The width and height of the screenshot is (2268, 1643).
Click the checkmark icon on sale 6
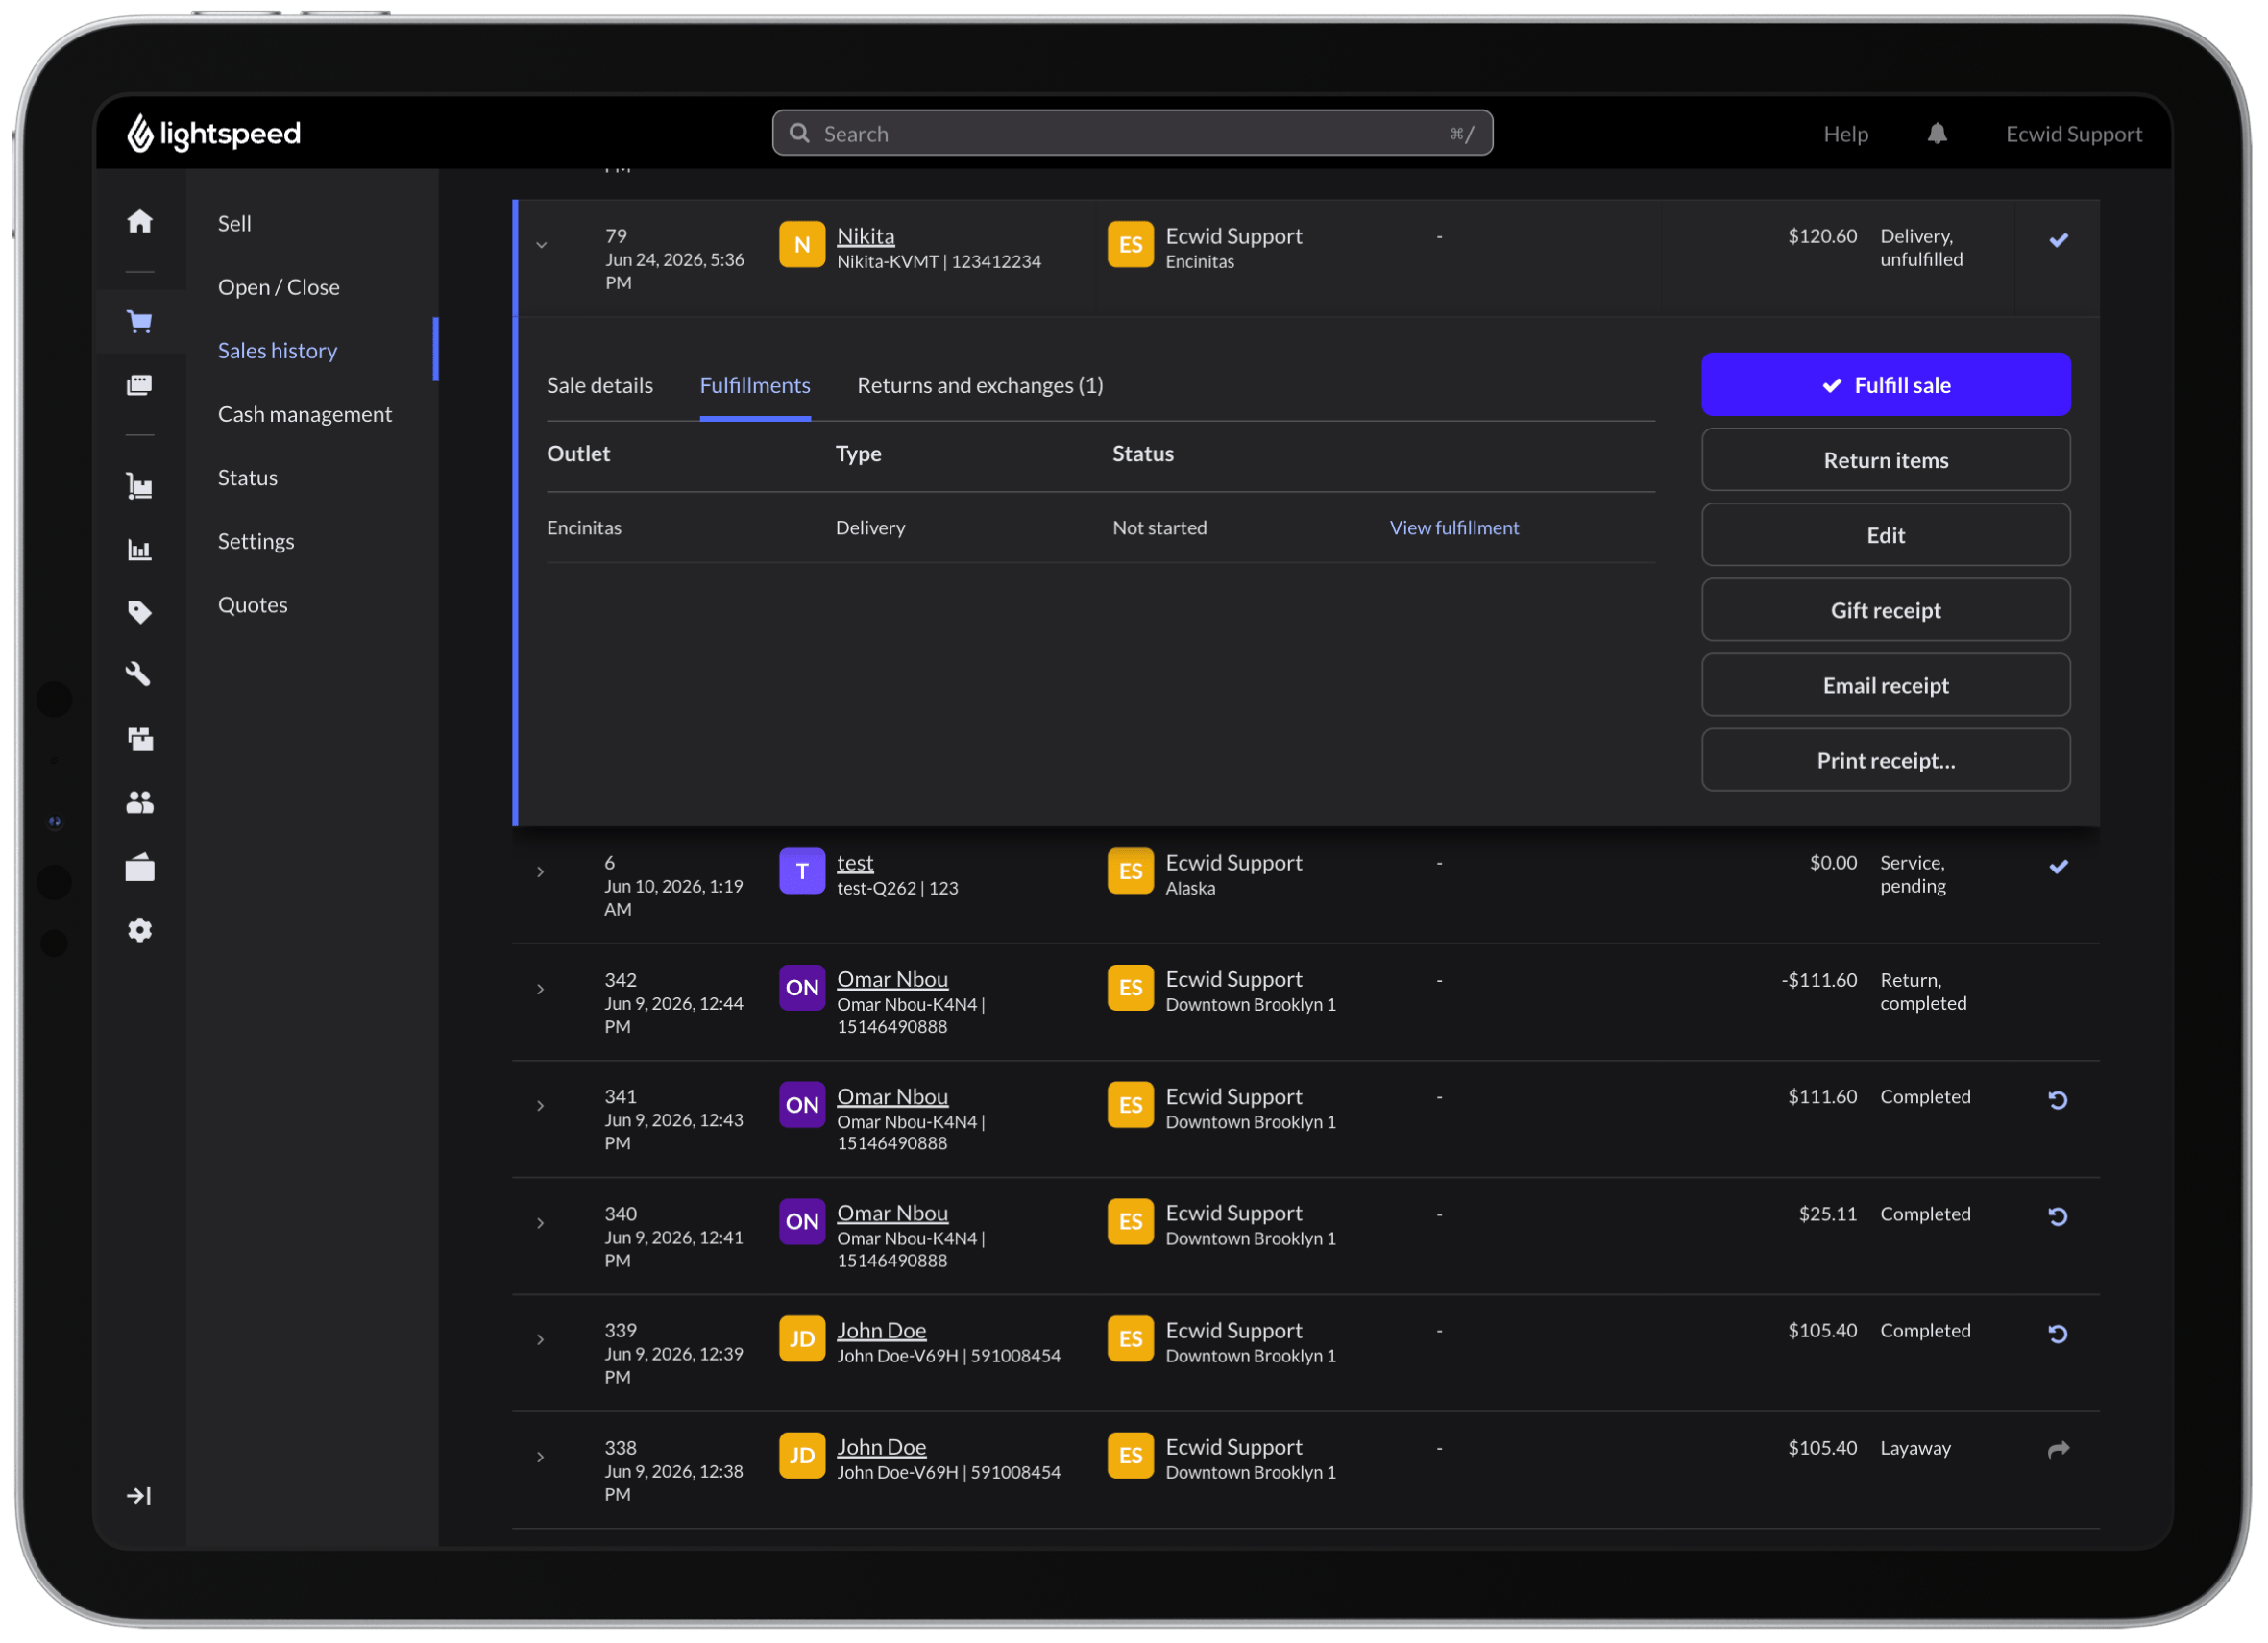click(x=2058, y=867)
